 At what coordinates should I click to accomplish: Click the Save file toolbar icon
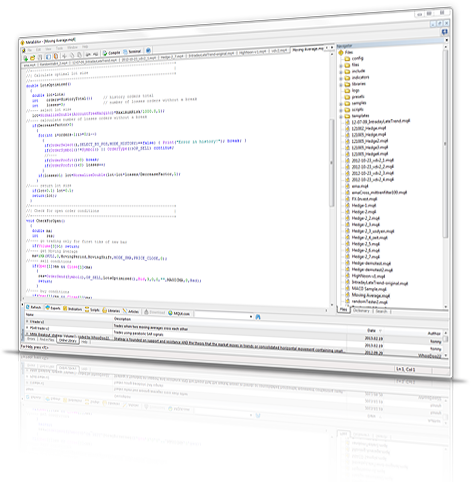pos(40,57)
